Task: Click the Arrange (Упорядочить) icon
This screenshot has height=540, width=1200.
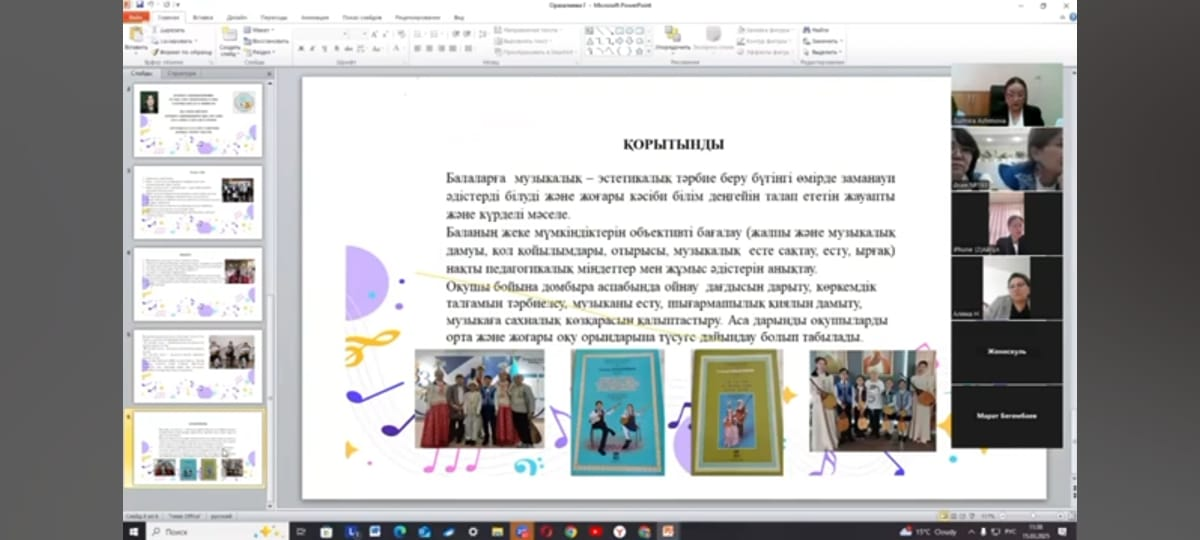Action: click(x=673, y=36)
